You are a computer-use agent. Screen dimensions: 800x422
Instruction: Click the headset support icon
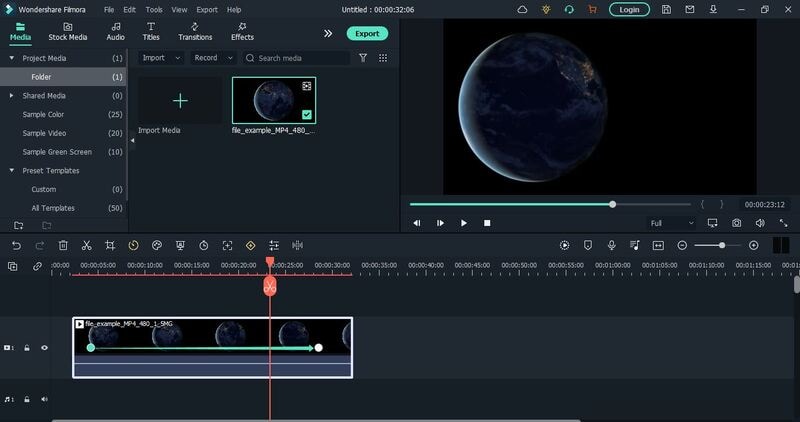[x=569, y=9]
